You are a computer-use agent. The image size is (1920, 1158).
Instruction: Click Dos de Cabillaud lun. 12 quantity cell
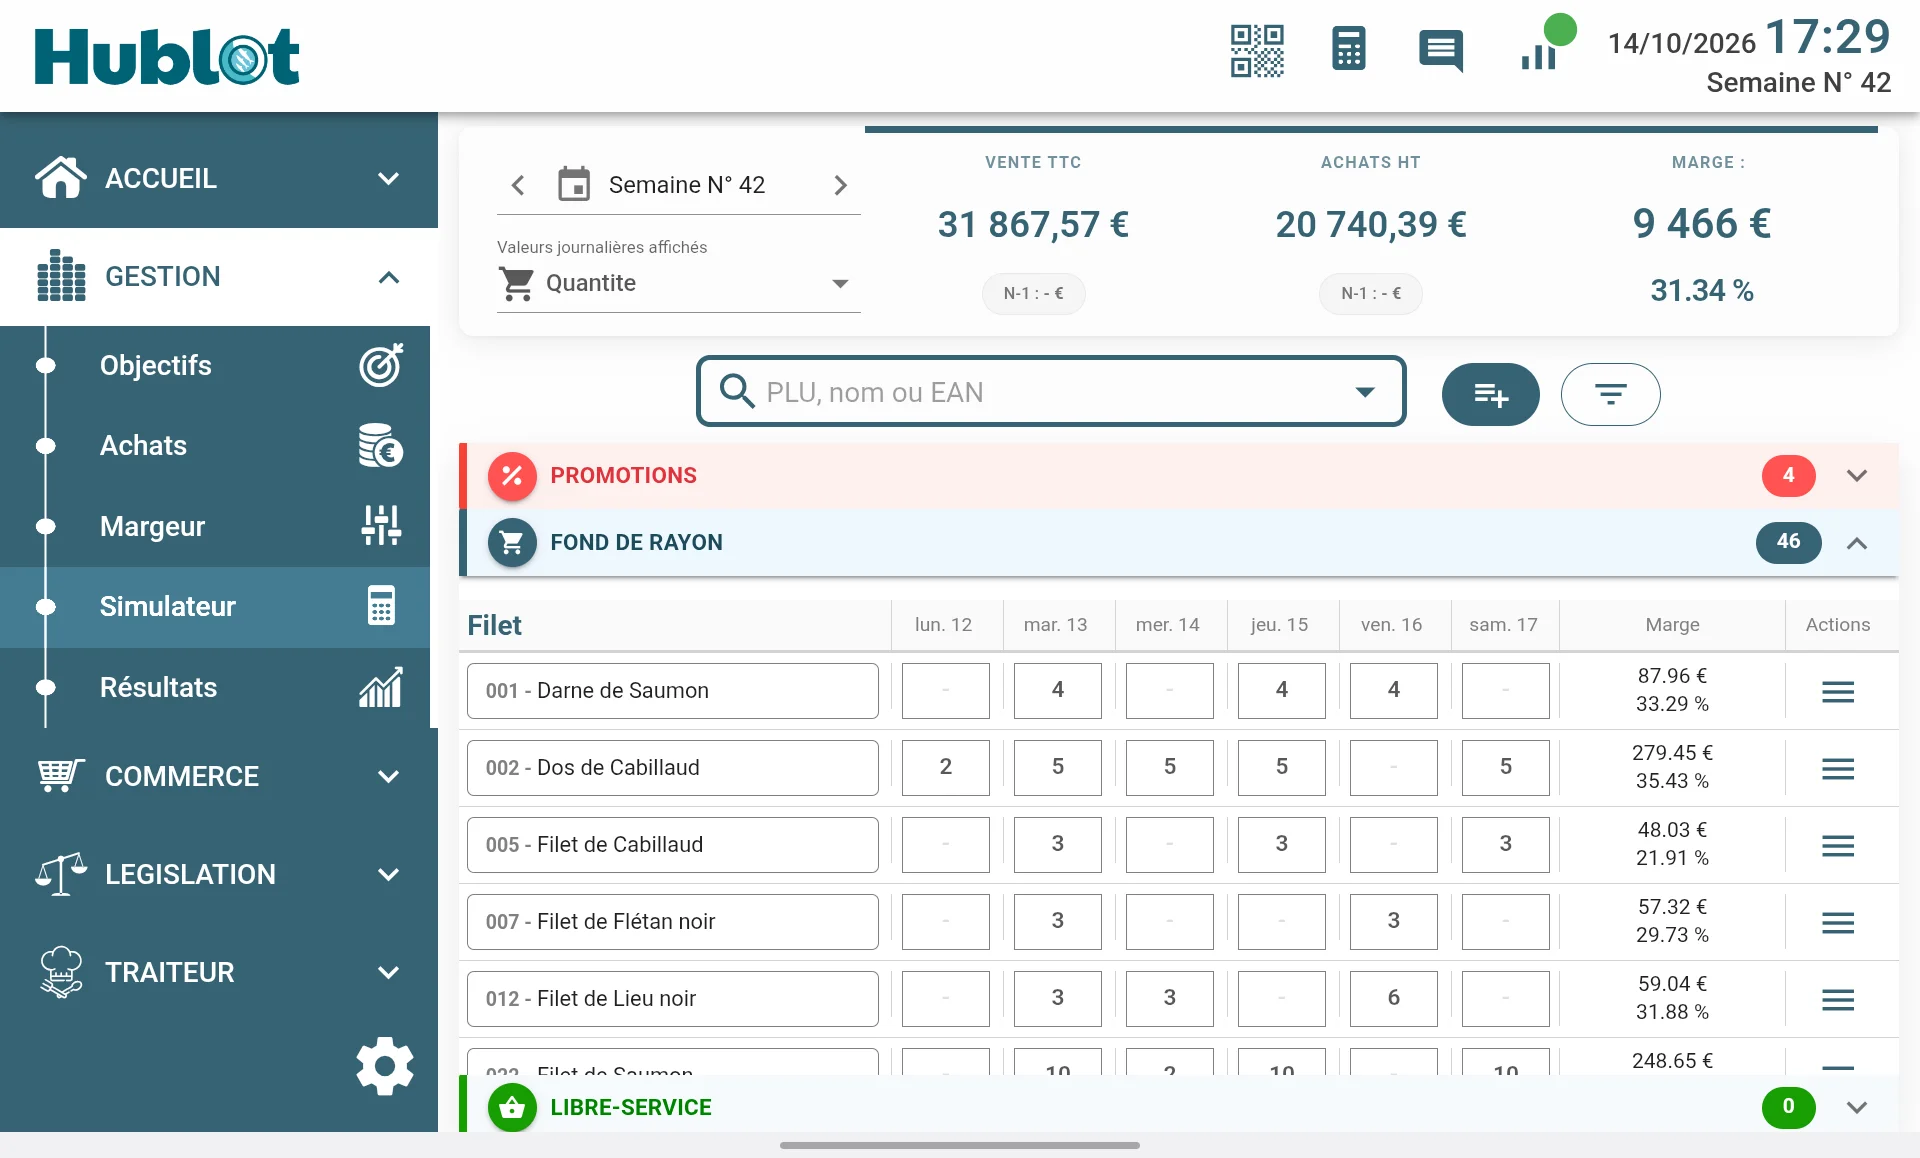click(946, 767)
